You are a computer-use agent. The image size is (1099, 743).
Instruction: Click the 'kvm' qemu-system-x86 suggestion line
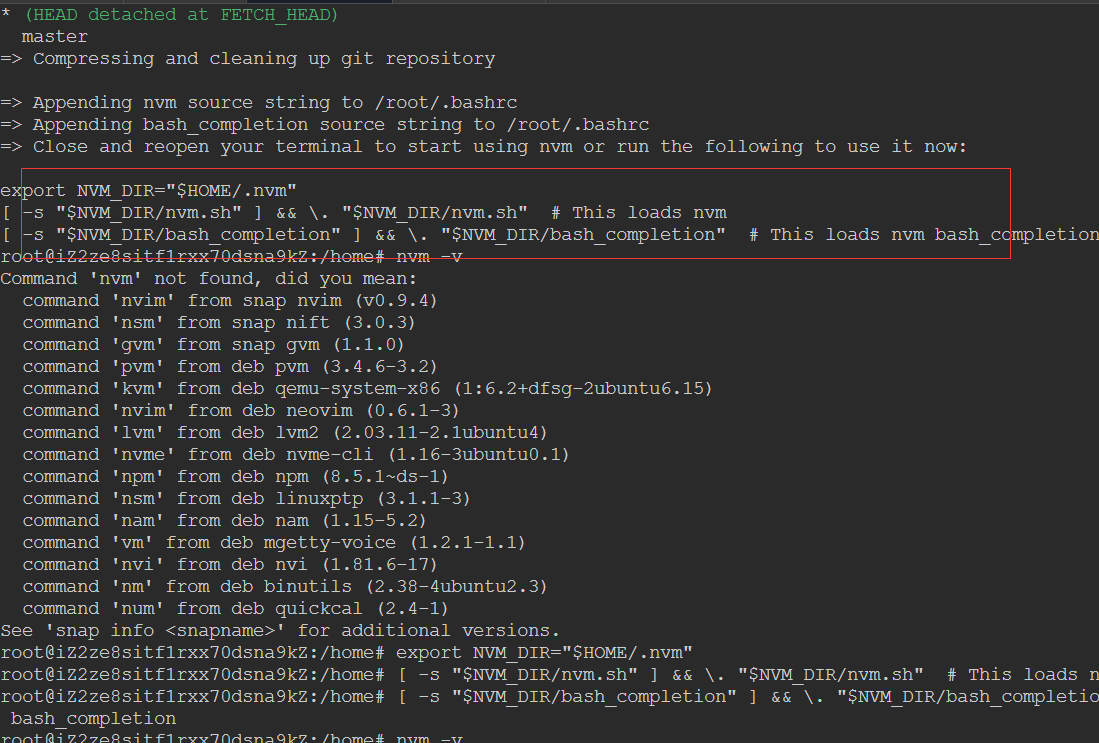click(367, 389)
